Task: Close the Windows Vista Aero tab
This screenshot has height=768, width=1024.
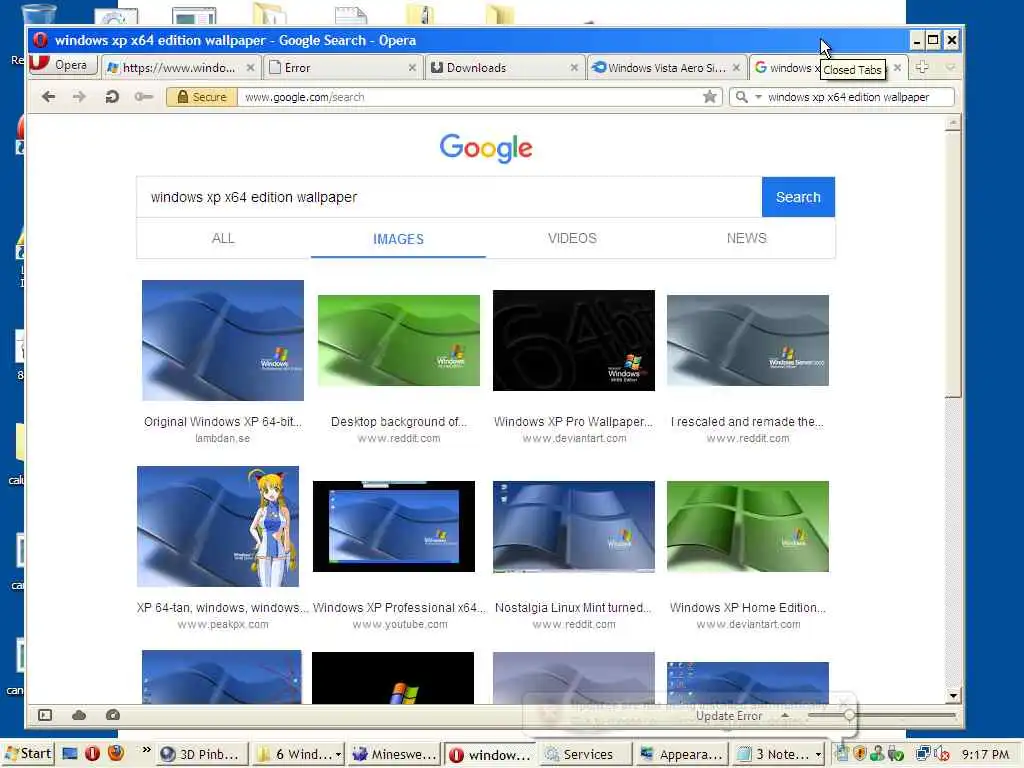Action: pos(736,67)
